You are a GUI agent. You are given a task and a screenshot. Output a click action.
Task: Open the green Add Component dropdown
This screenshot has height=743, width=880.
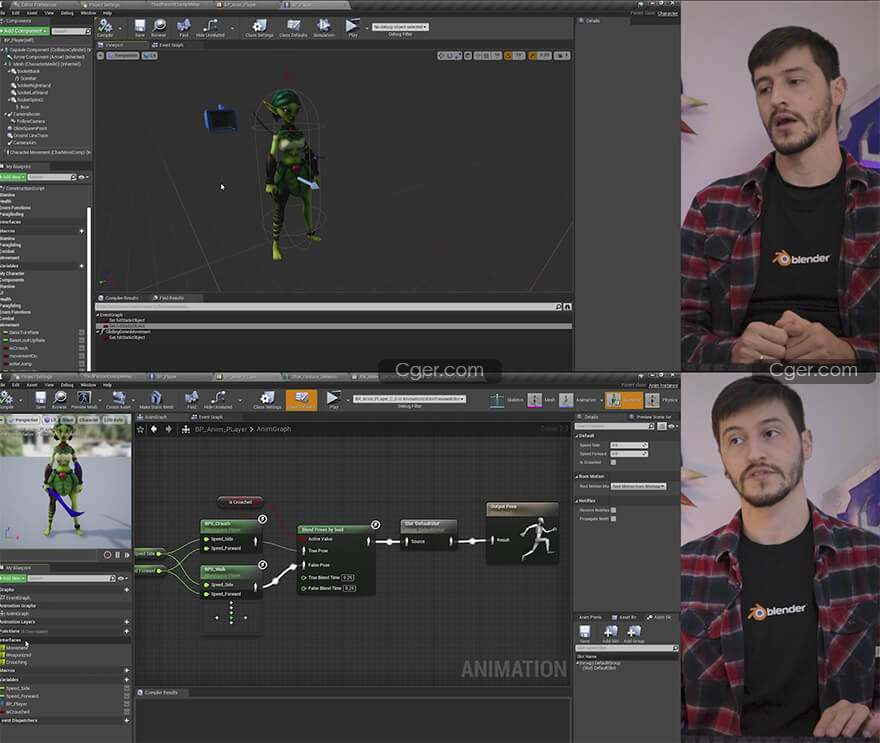tap(25, 31)
